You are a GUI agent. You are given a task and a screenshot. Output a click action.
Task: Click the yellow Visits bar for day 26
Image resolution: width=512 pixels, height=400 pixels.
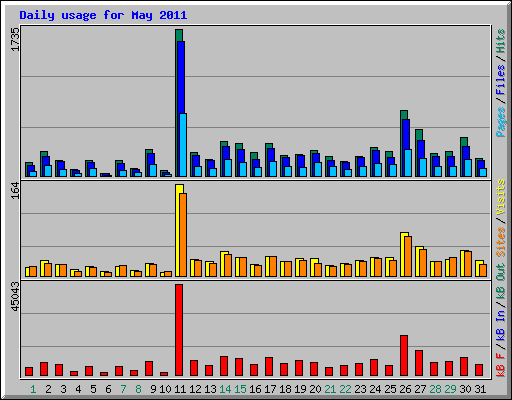click(x=403, y=254)
